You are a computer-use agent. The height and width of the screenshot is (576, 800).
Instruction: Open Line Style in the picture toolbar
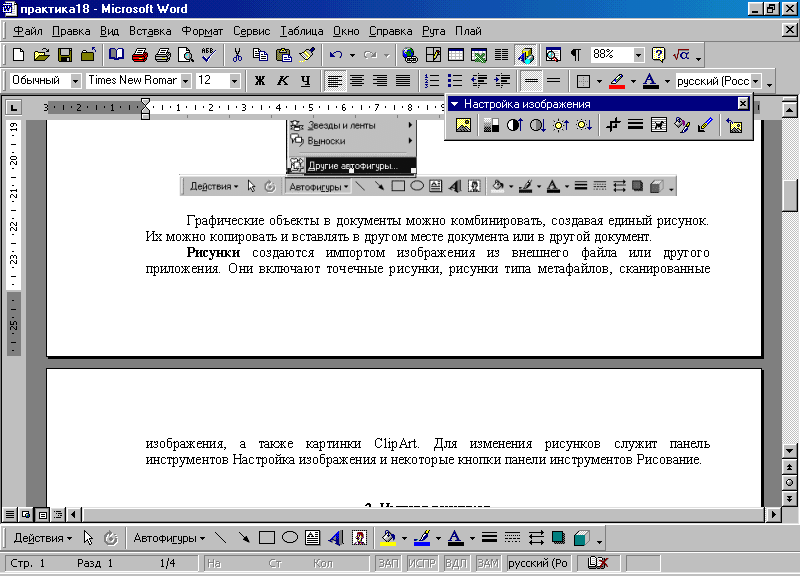[635, 125]
